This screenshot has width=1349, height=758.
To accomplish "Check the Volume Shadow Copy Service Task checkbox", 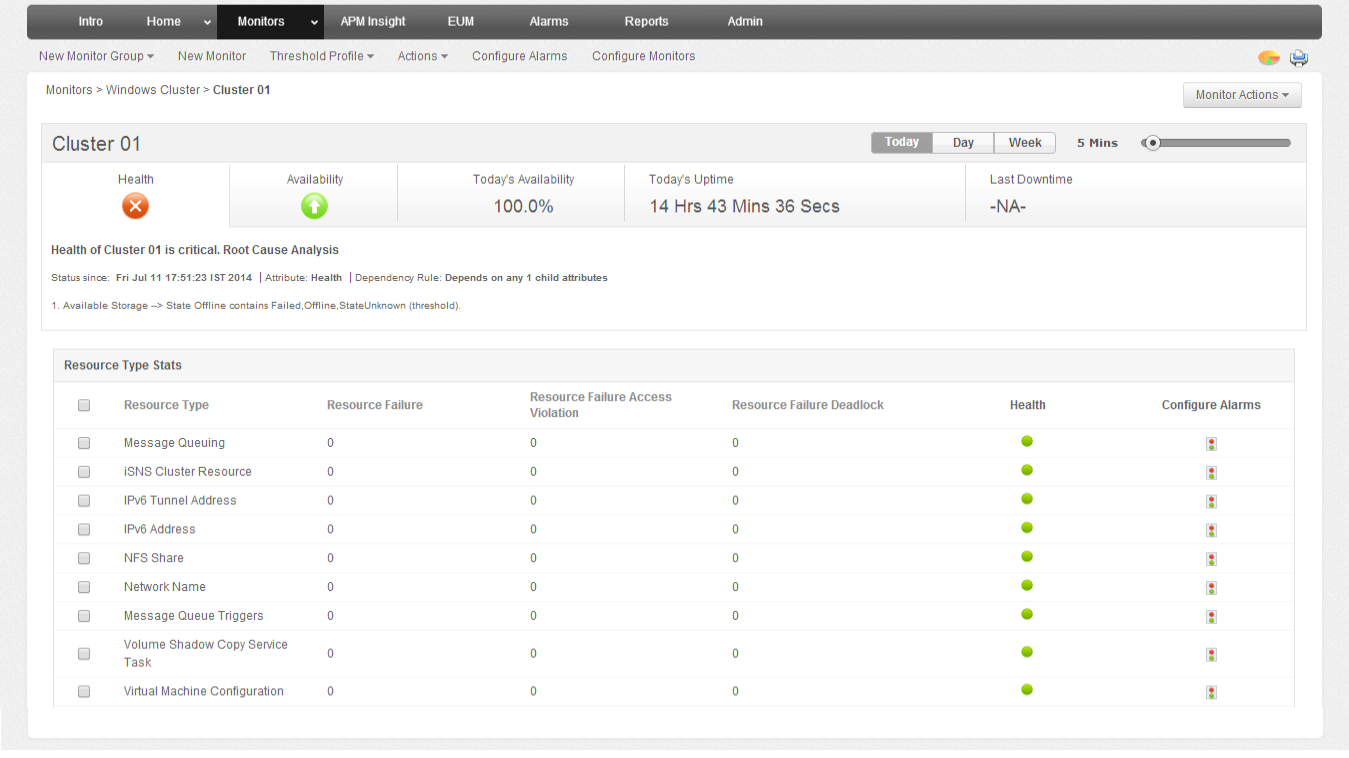I will point(84,654).
